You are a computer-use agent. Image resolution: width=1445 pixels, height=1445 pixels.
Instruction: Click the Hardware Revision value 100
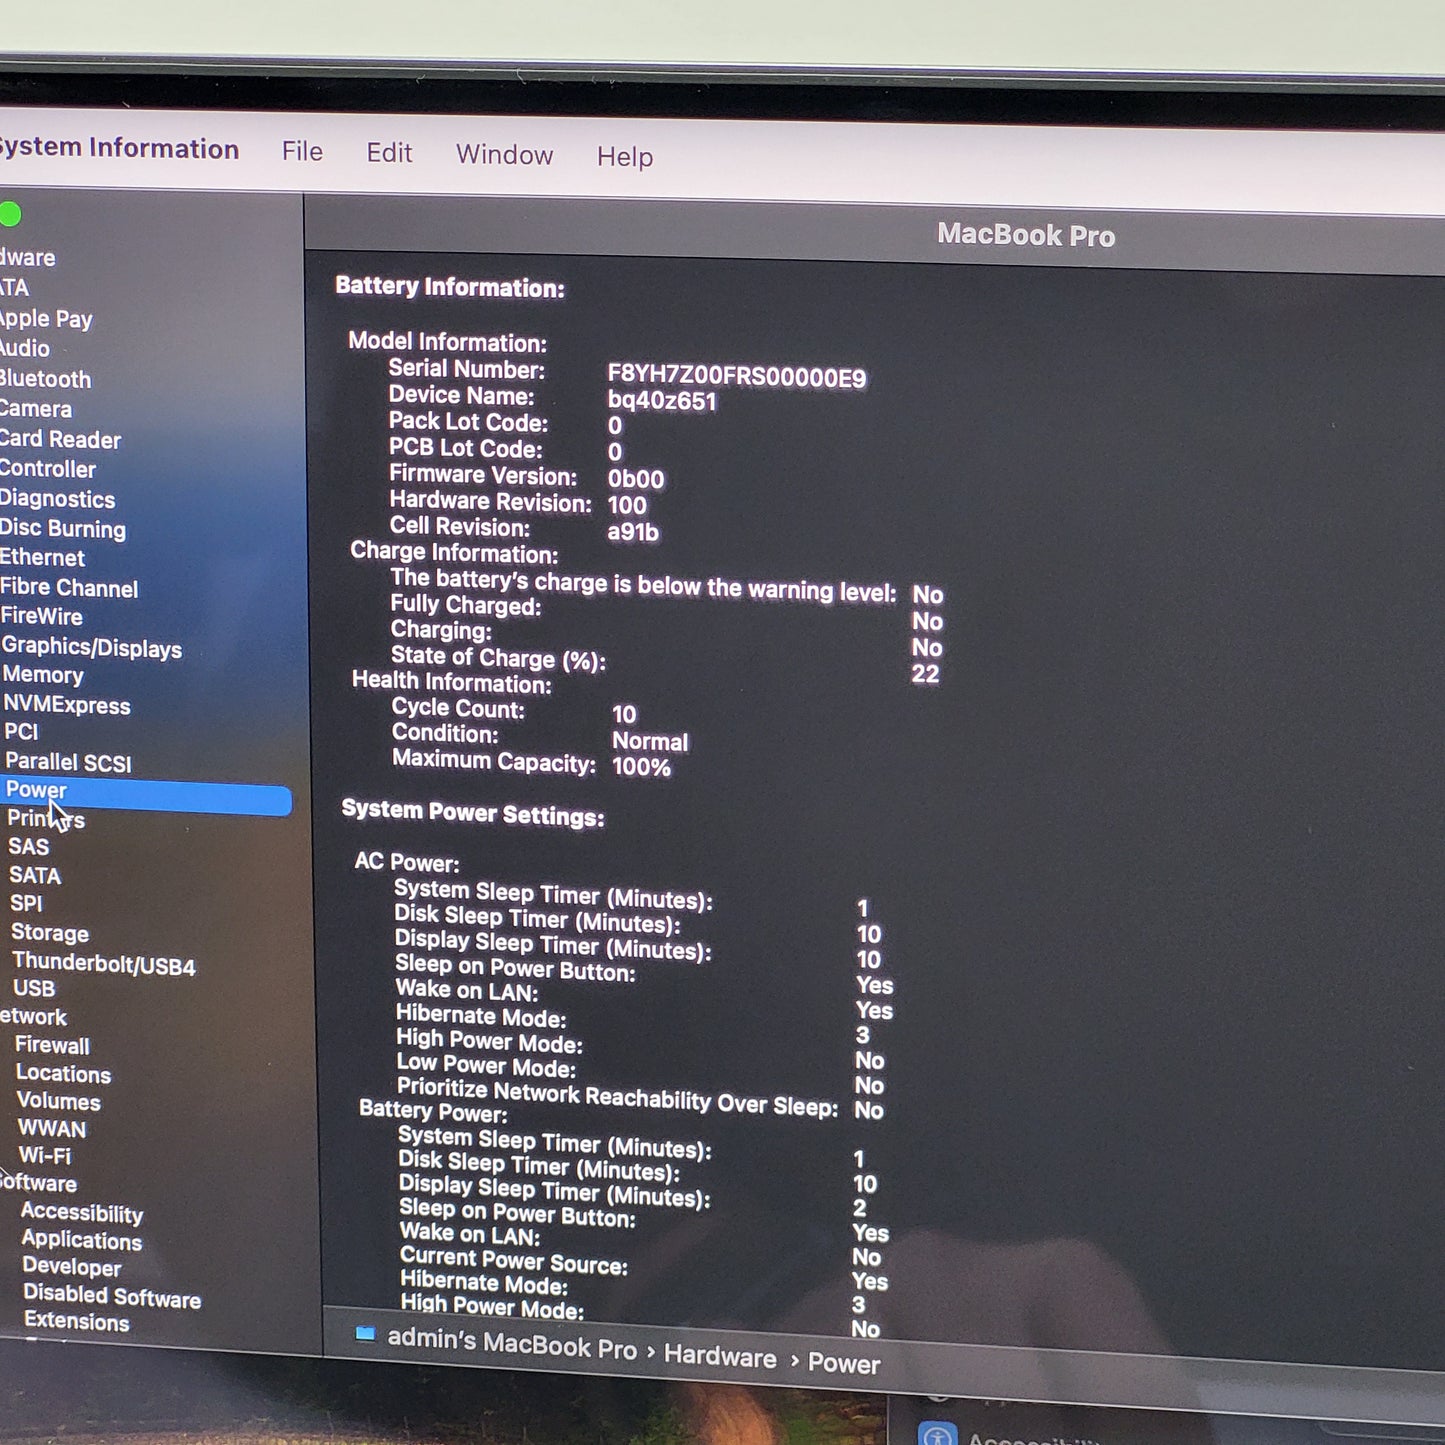pos(627,505)
